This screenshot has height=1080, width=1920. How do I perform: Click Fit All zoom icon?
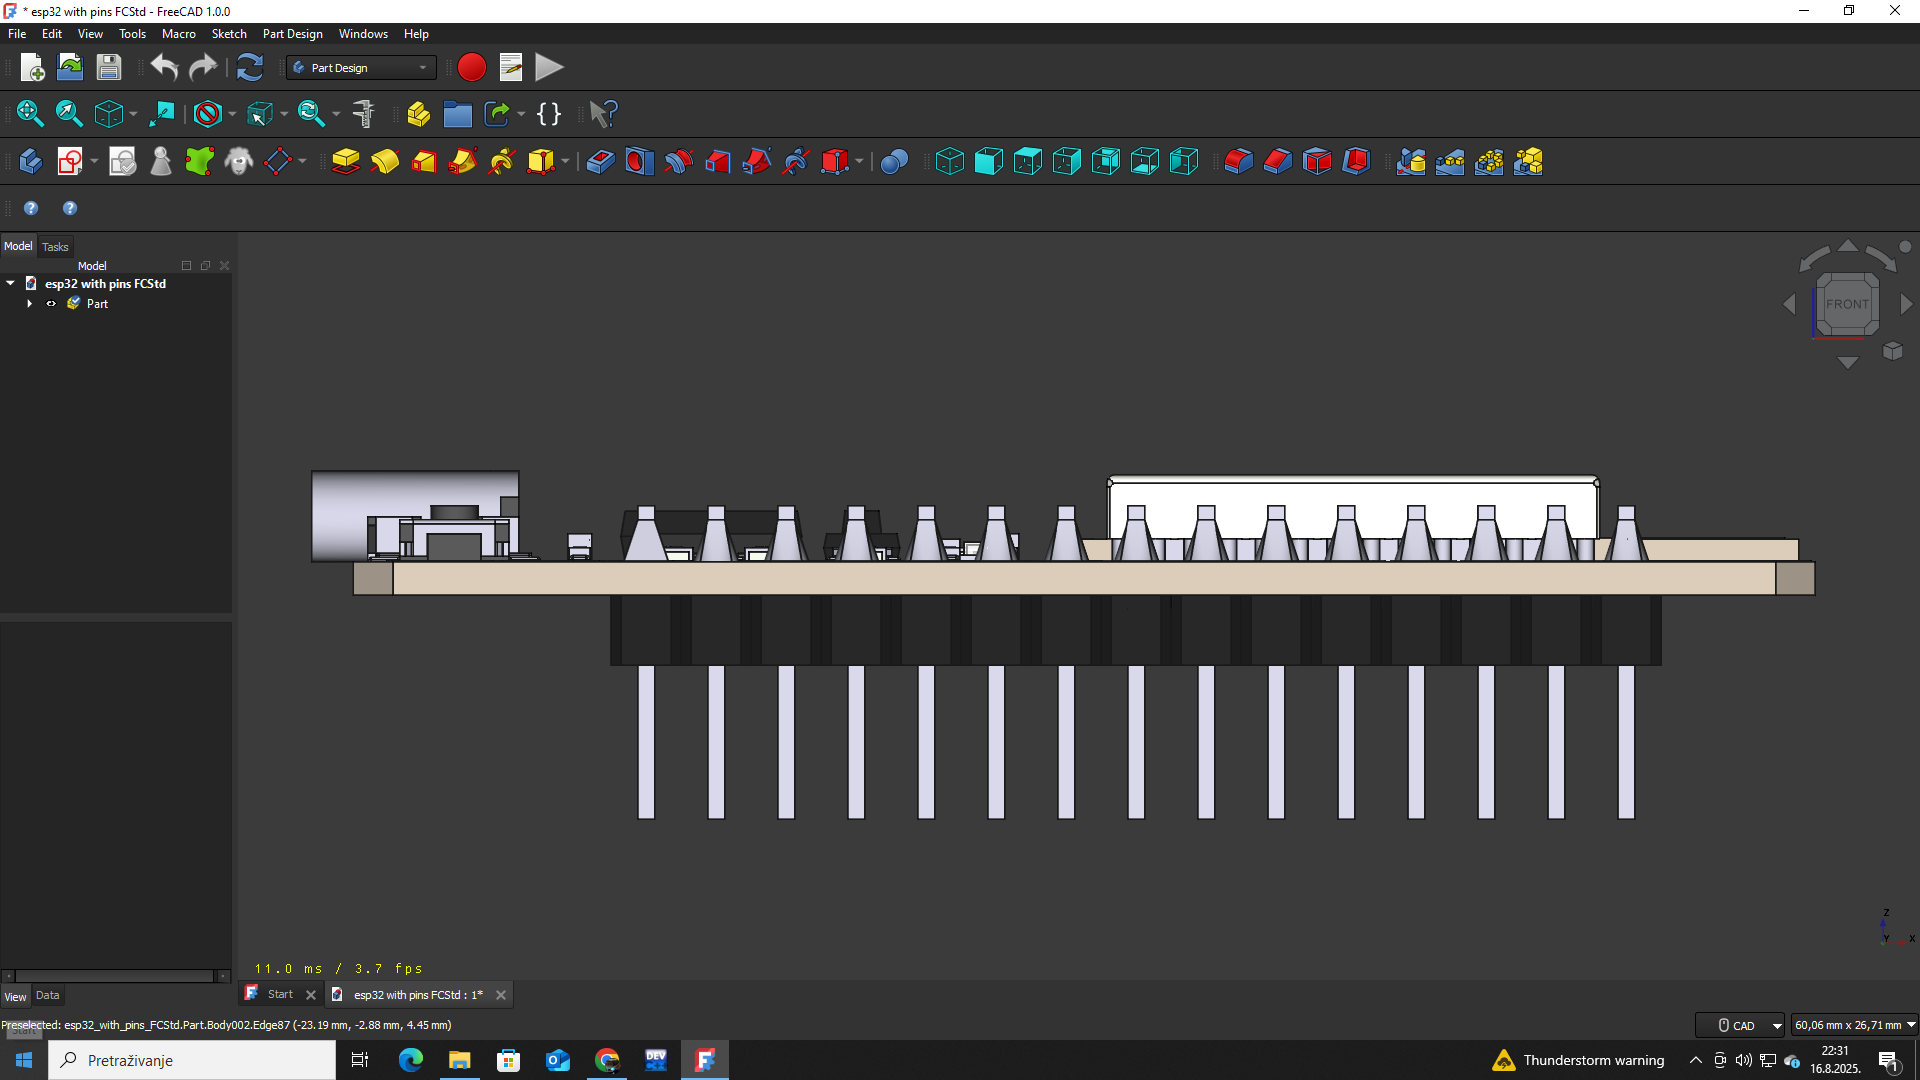click(30, 114)
